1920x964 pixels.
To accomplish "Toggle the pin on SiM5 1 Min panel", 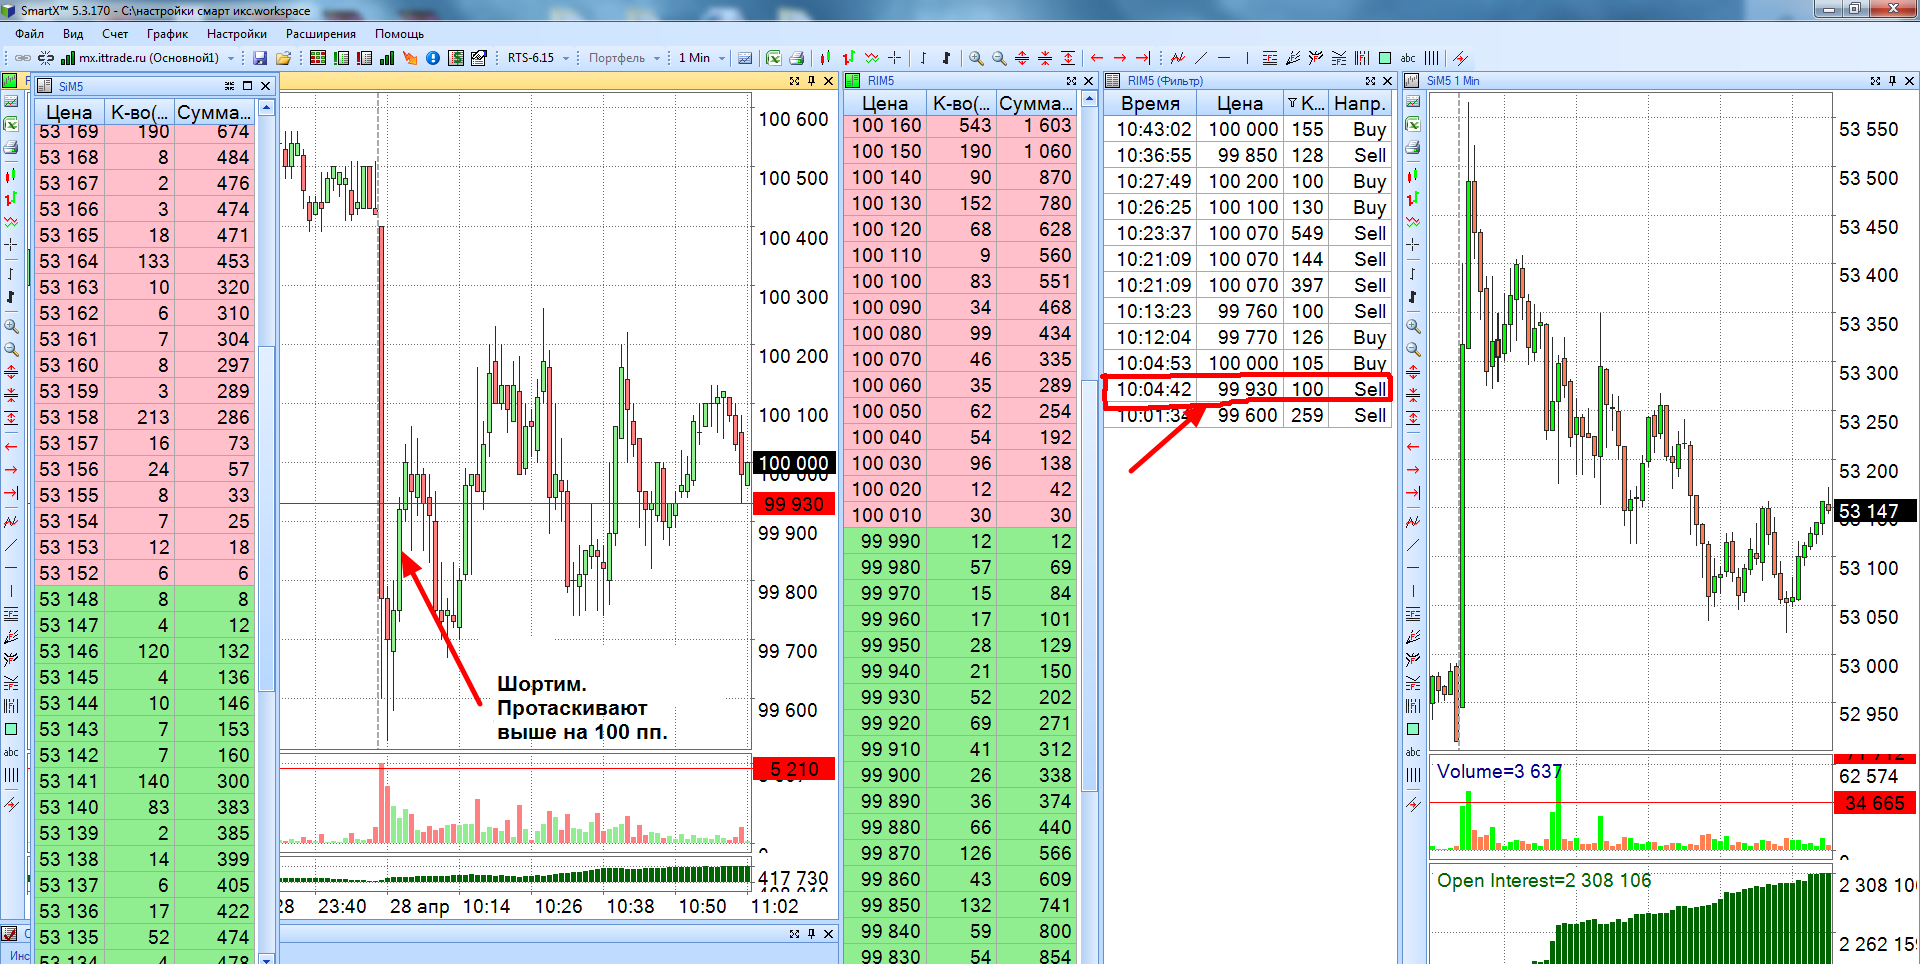I will tap(1892, 81).
